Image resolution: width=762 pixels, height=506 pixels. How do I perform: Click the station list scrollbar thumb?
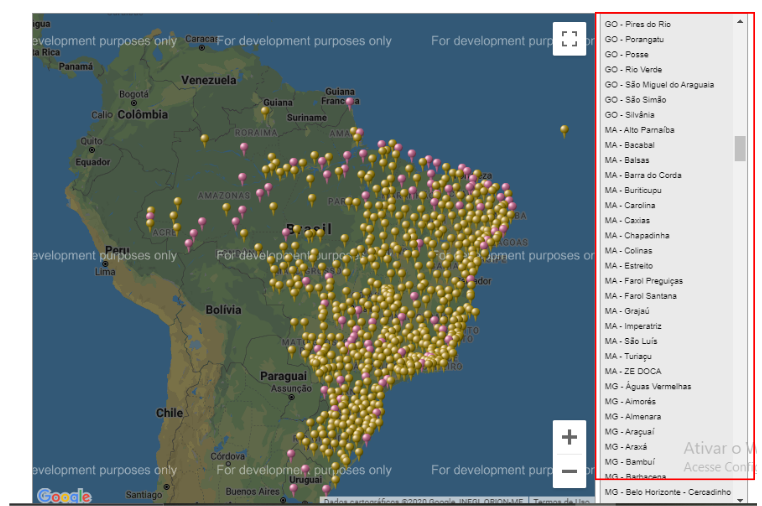[x=740, y=148]
